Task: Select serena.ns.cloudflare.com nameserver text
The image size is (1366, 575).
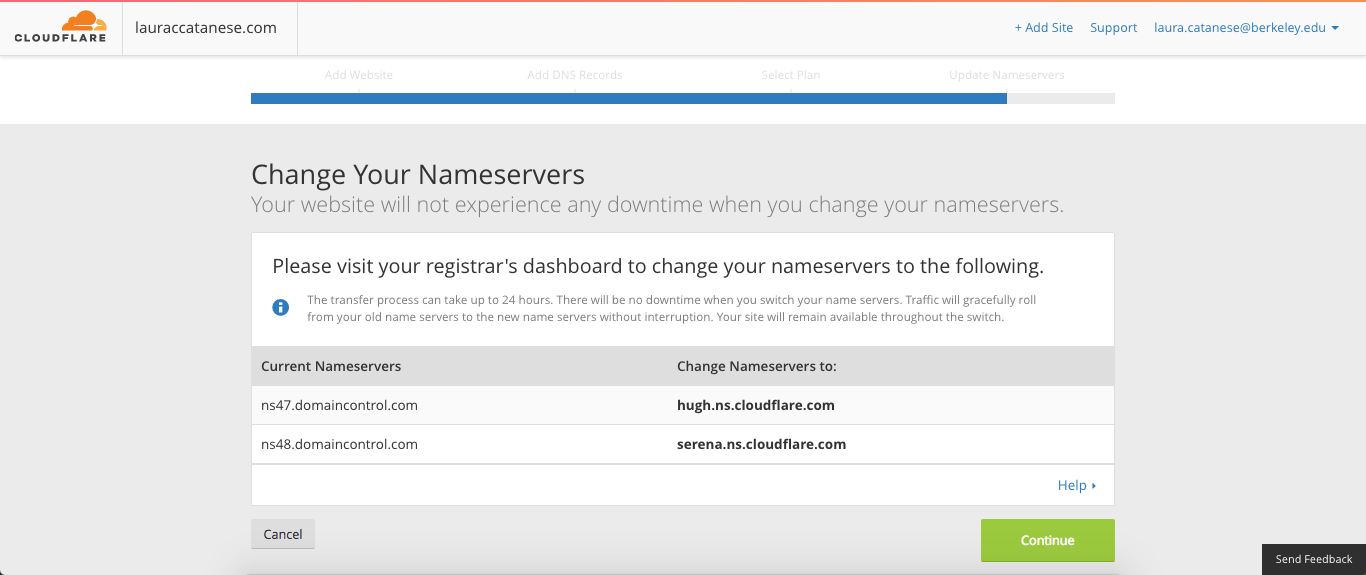Action: click(x=761, y=444)
